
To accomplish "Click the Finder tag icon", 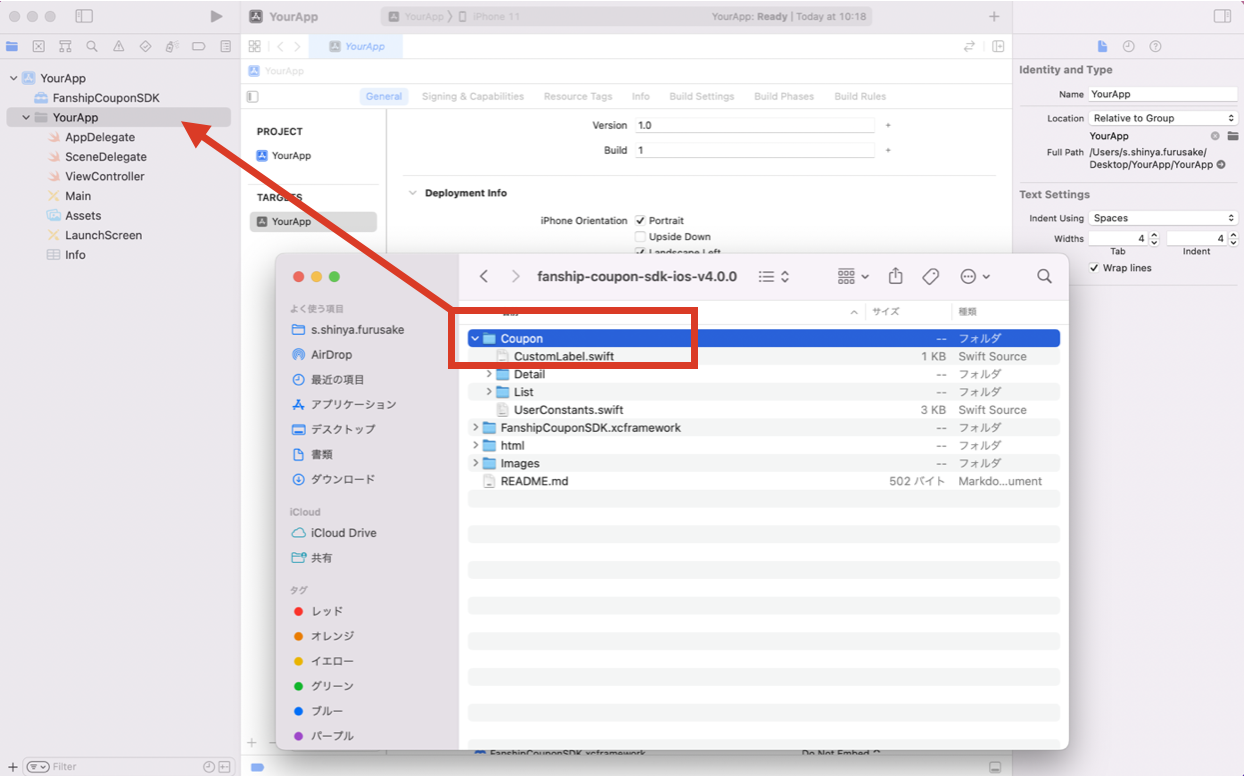I will click(x=930, y=276).
